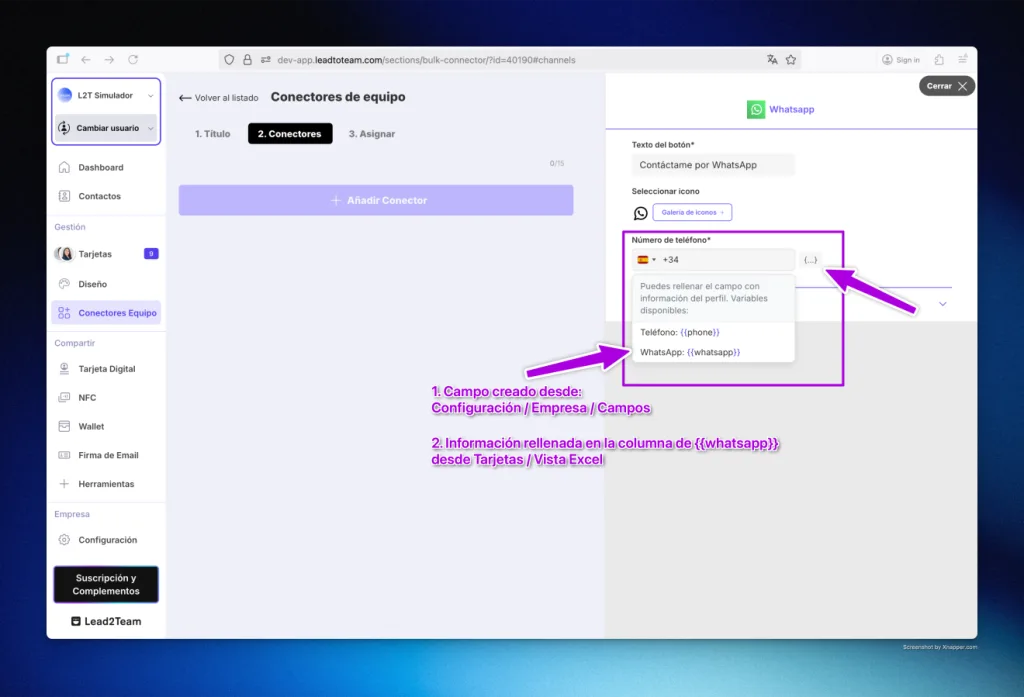Open the browser application menu icon

tap(963, 59)
